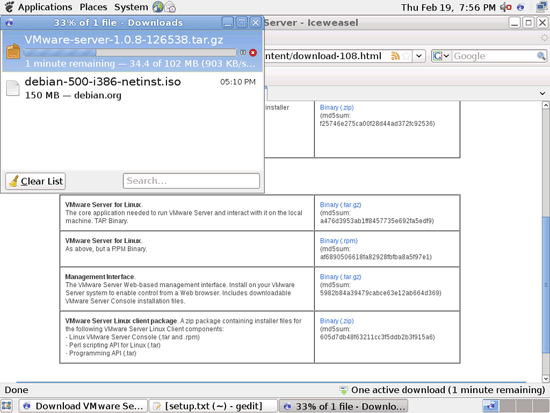Launch the web browser icon in top panel
The image size is (550, 413).
158,7
